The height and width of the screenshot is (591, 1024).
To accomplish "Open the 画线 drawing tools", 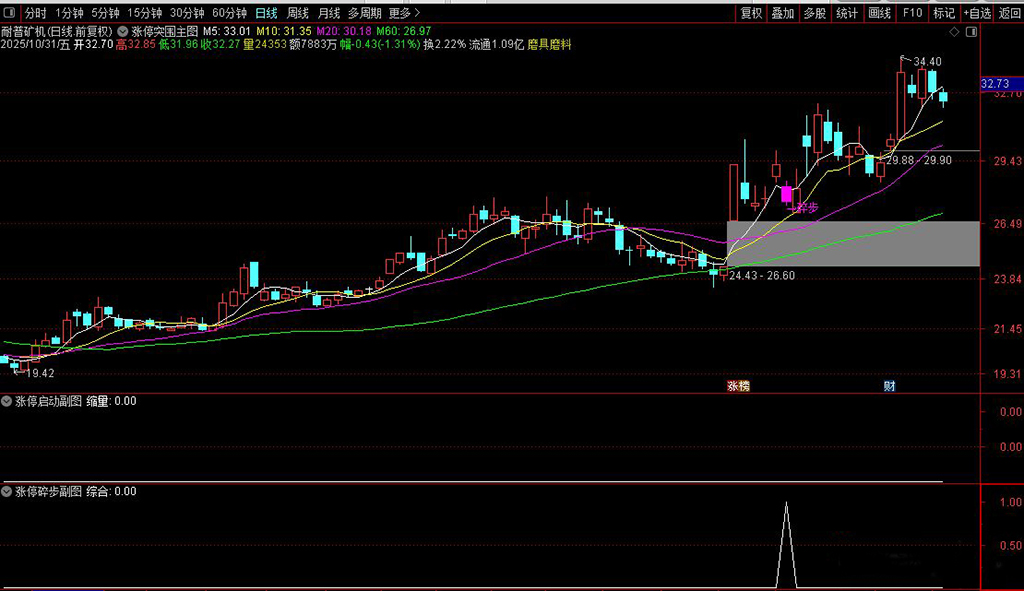I will tap(879, 13).
